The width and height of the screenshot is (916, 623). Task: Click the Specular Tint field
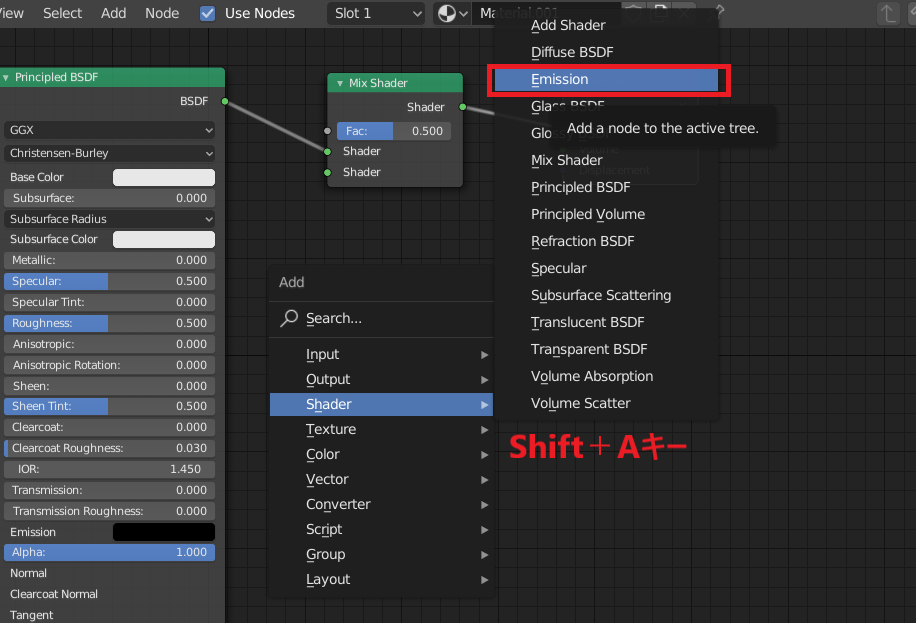[110, 302]
